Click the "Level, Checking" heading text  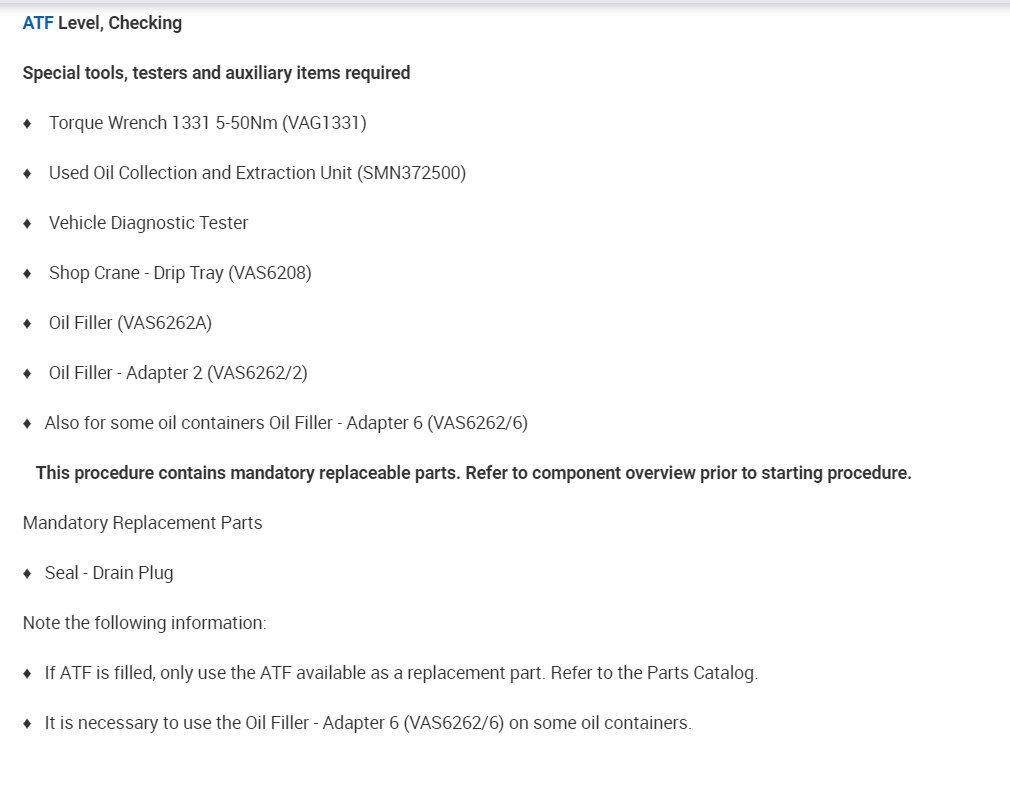pyautogui.click(x=120, y=22)
